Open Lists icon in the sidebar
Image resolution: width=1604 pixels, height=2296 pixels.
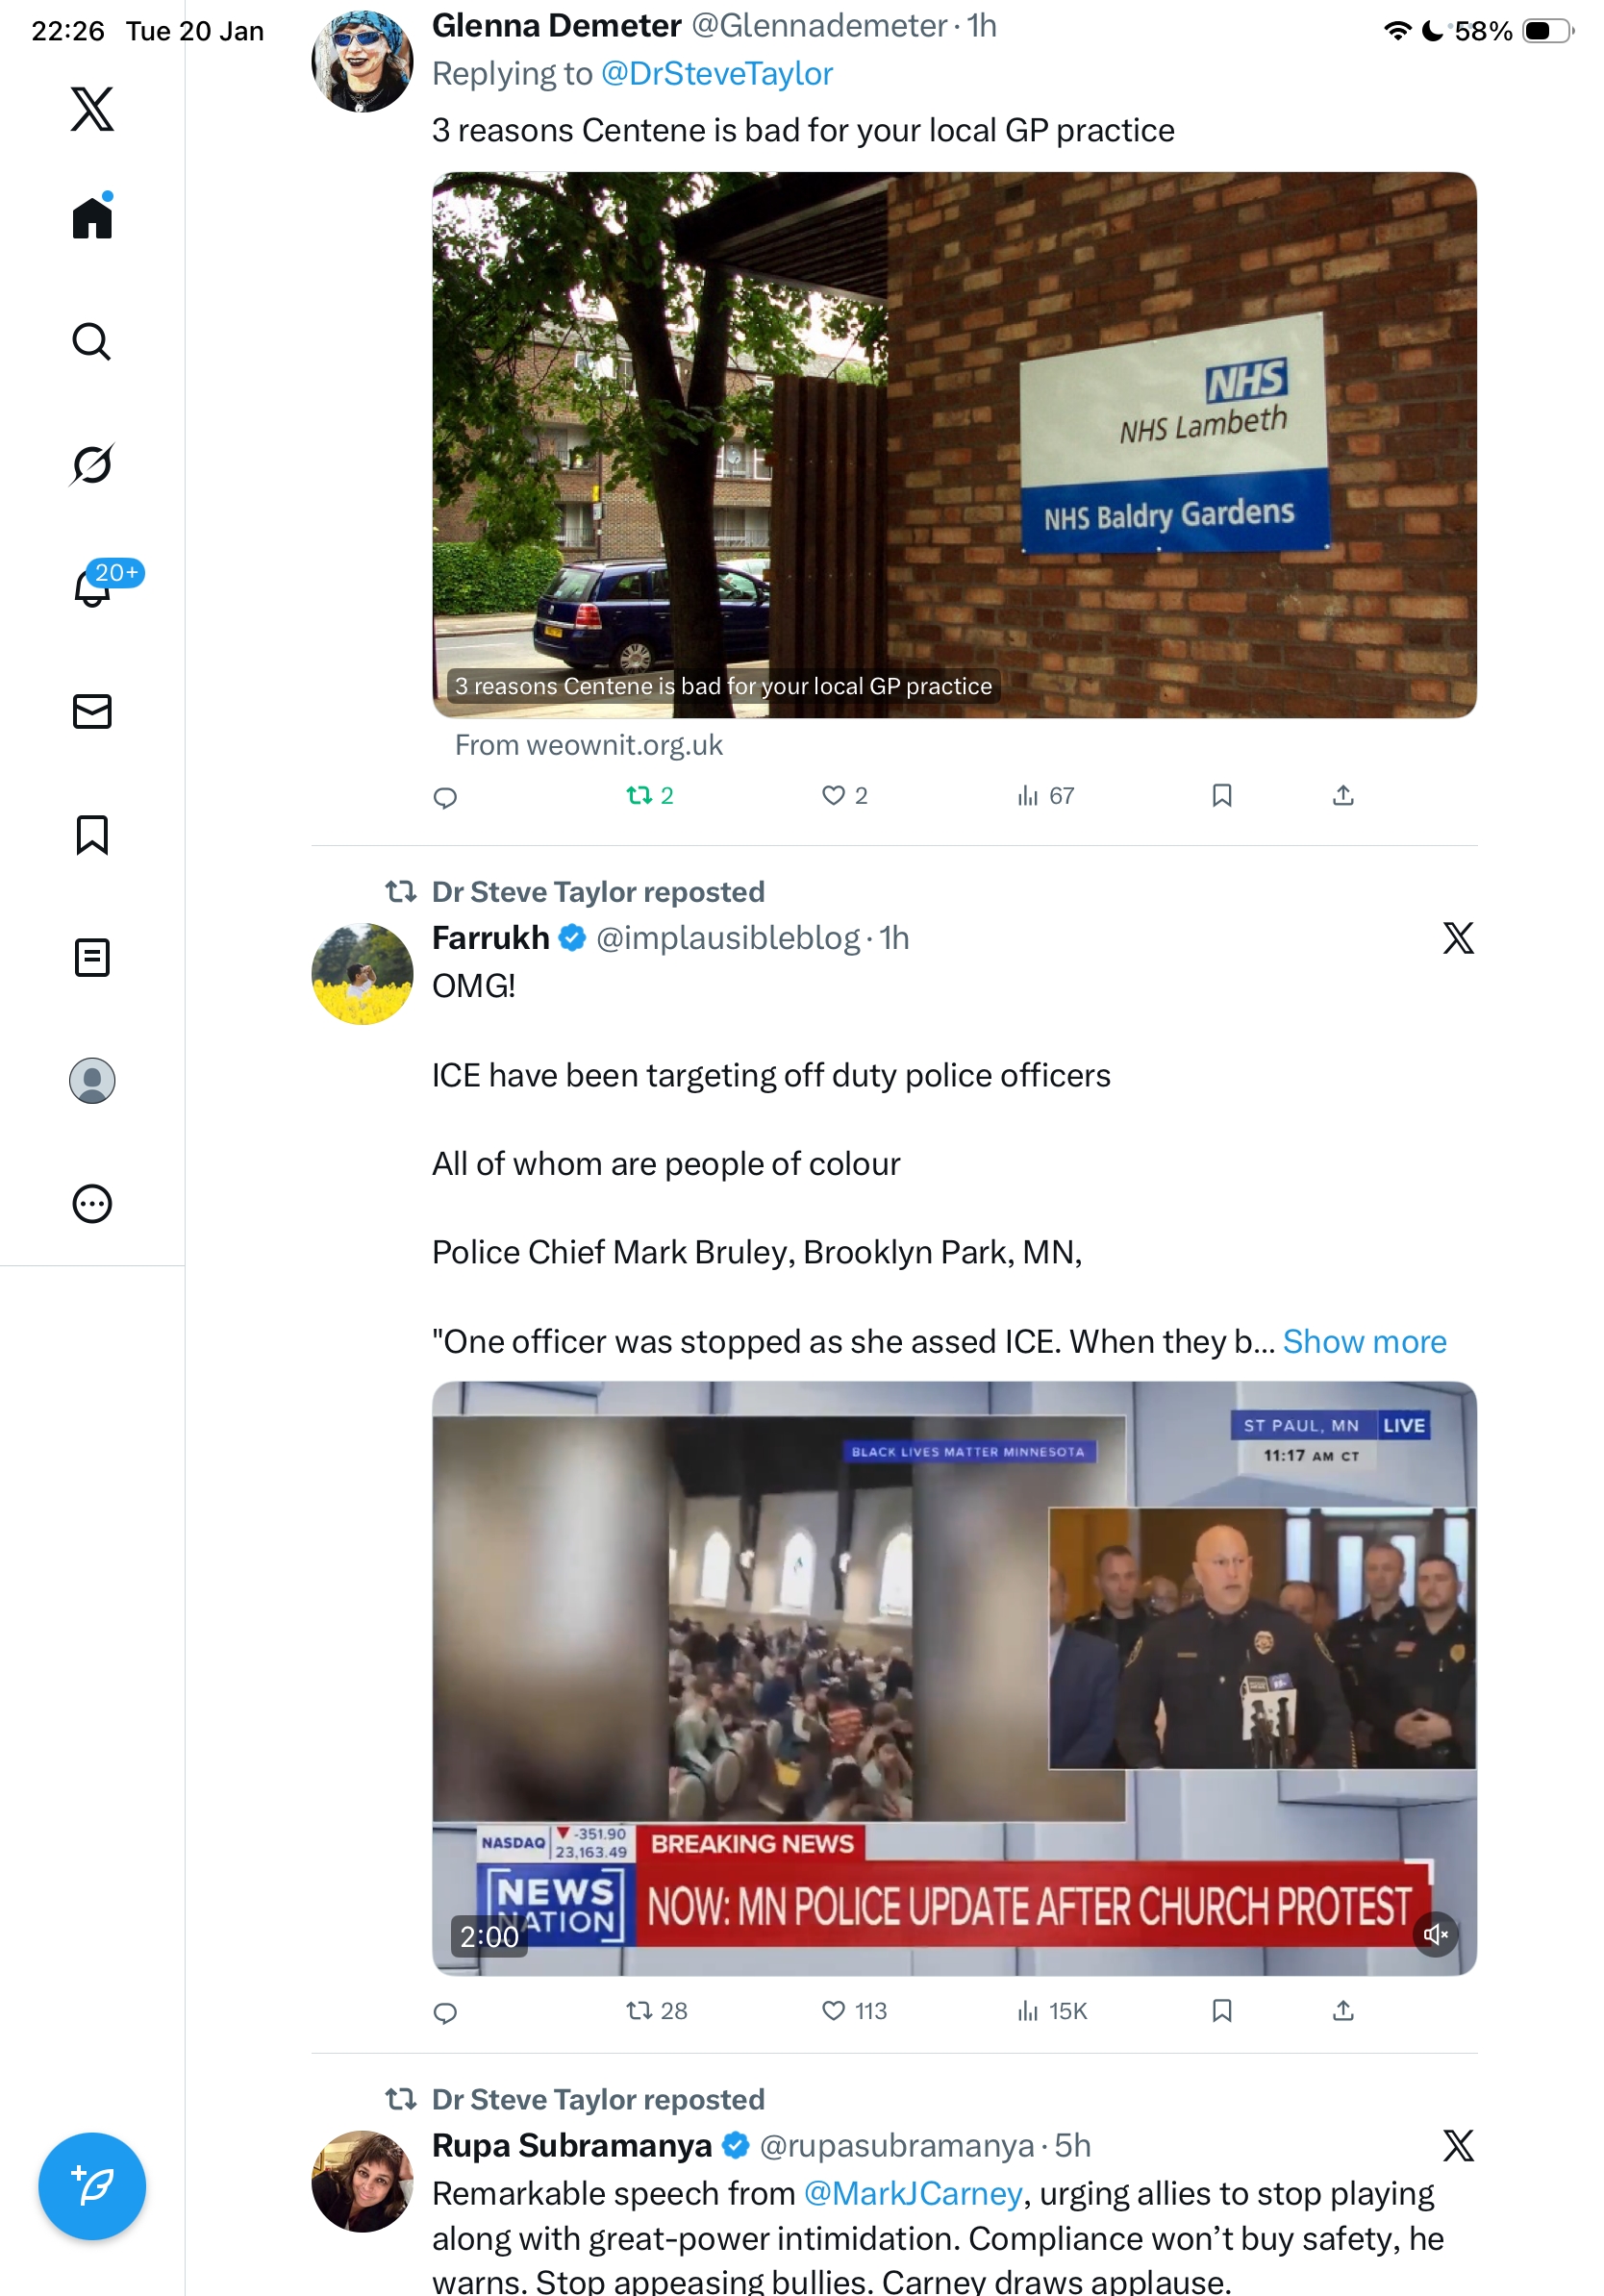pos(92,957)
